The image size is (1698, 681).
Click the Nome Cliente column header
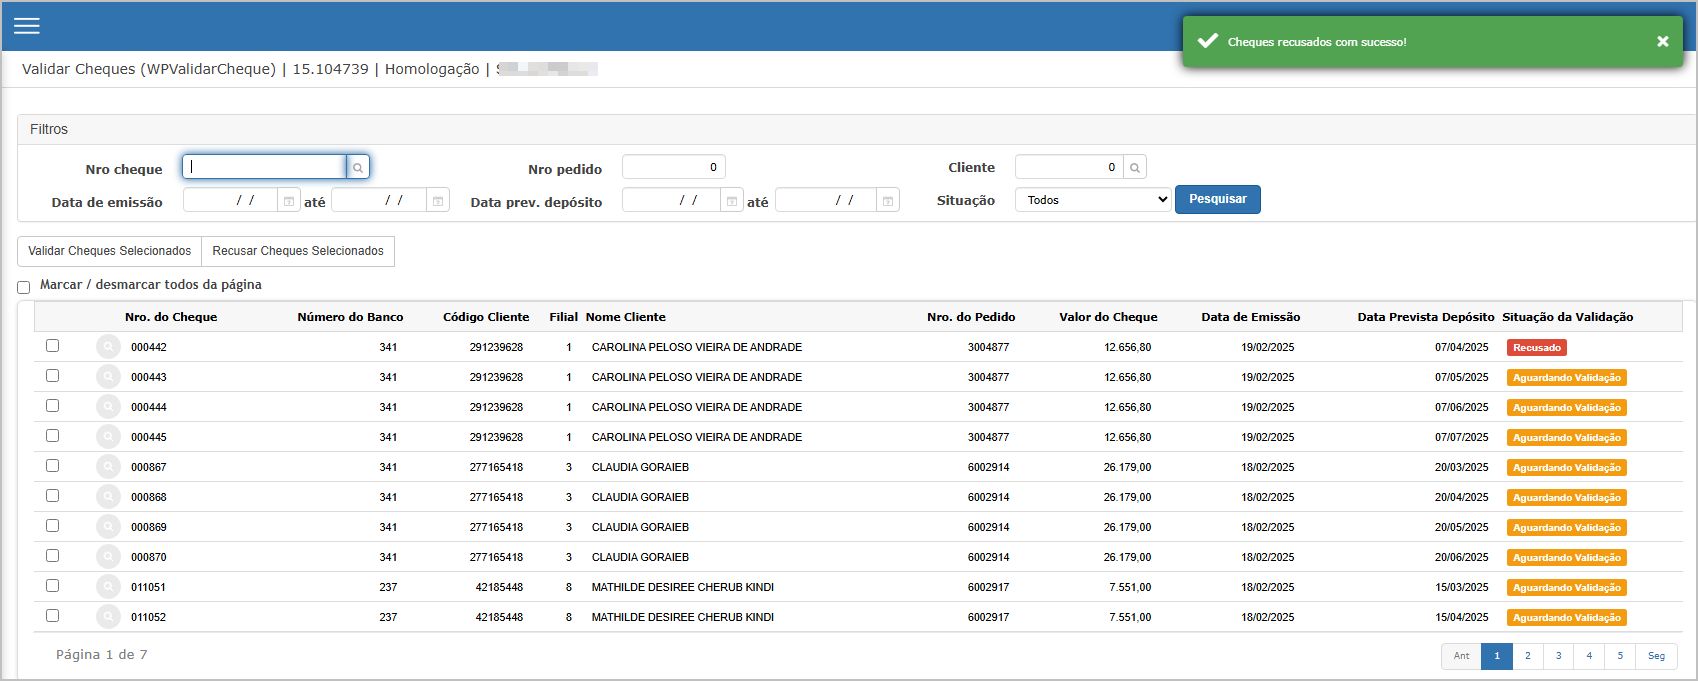point(626,317)
